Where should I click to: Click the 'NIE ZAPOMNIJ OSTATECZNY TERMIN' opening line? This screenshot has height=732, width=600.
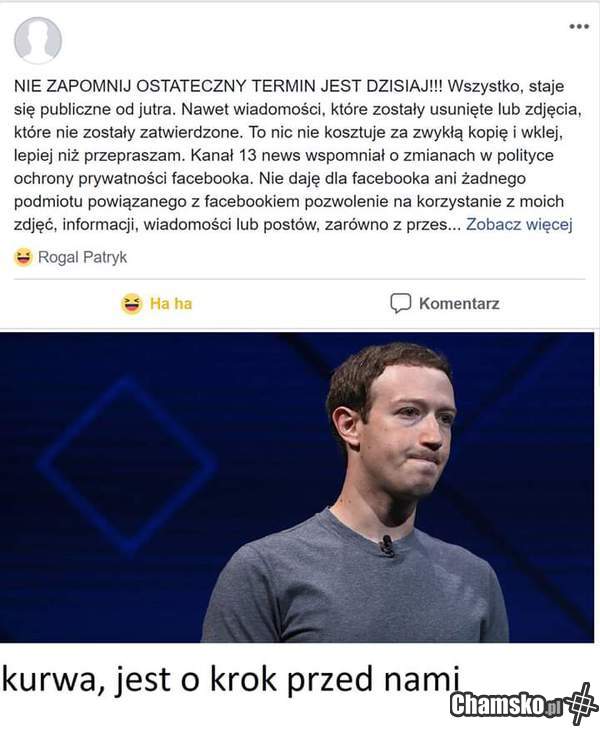coord(165,86)
